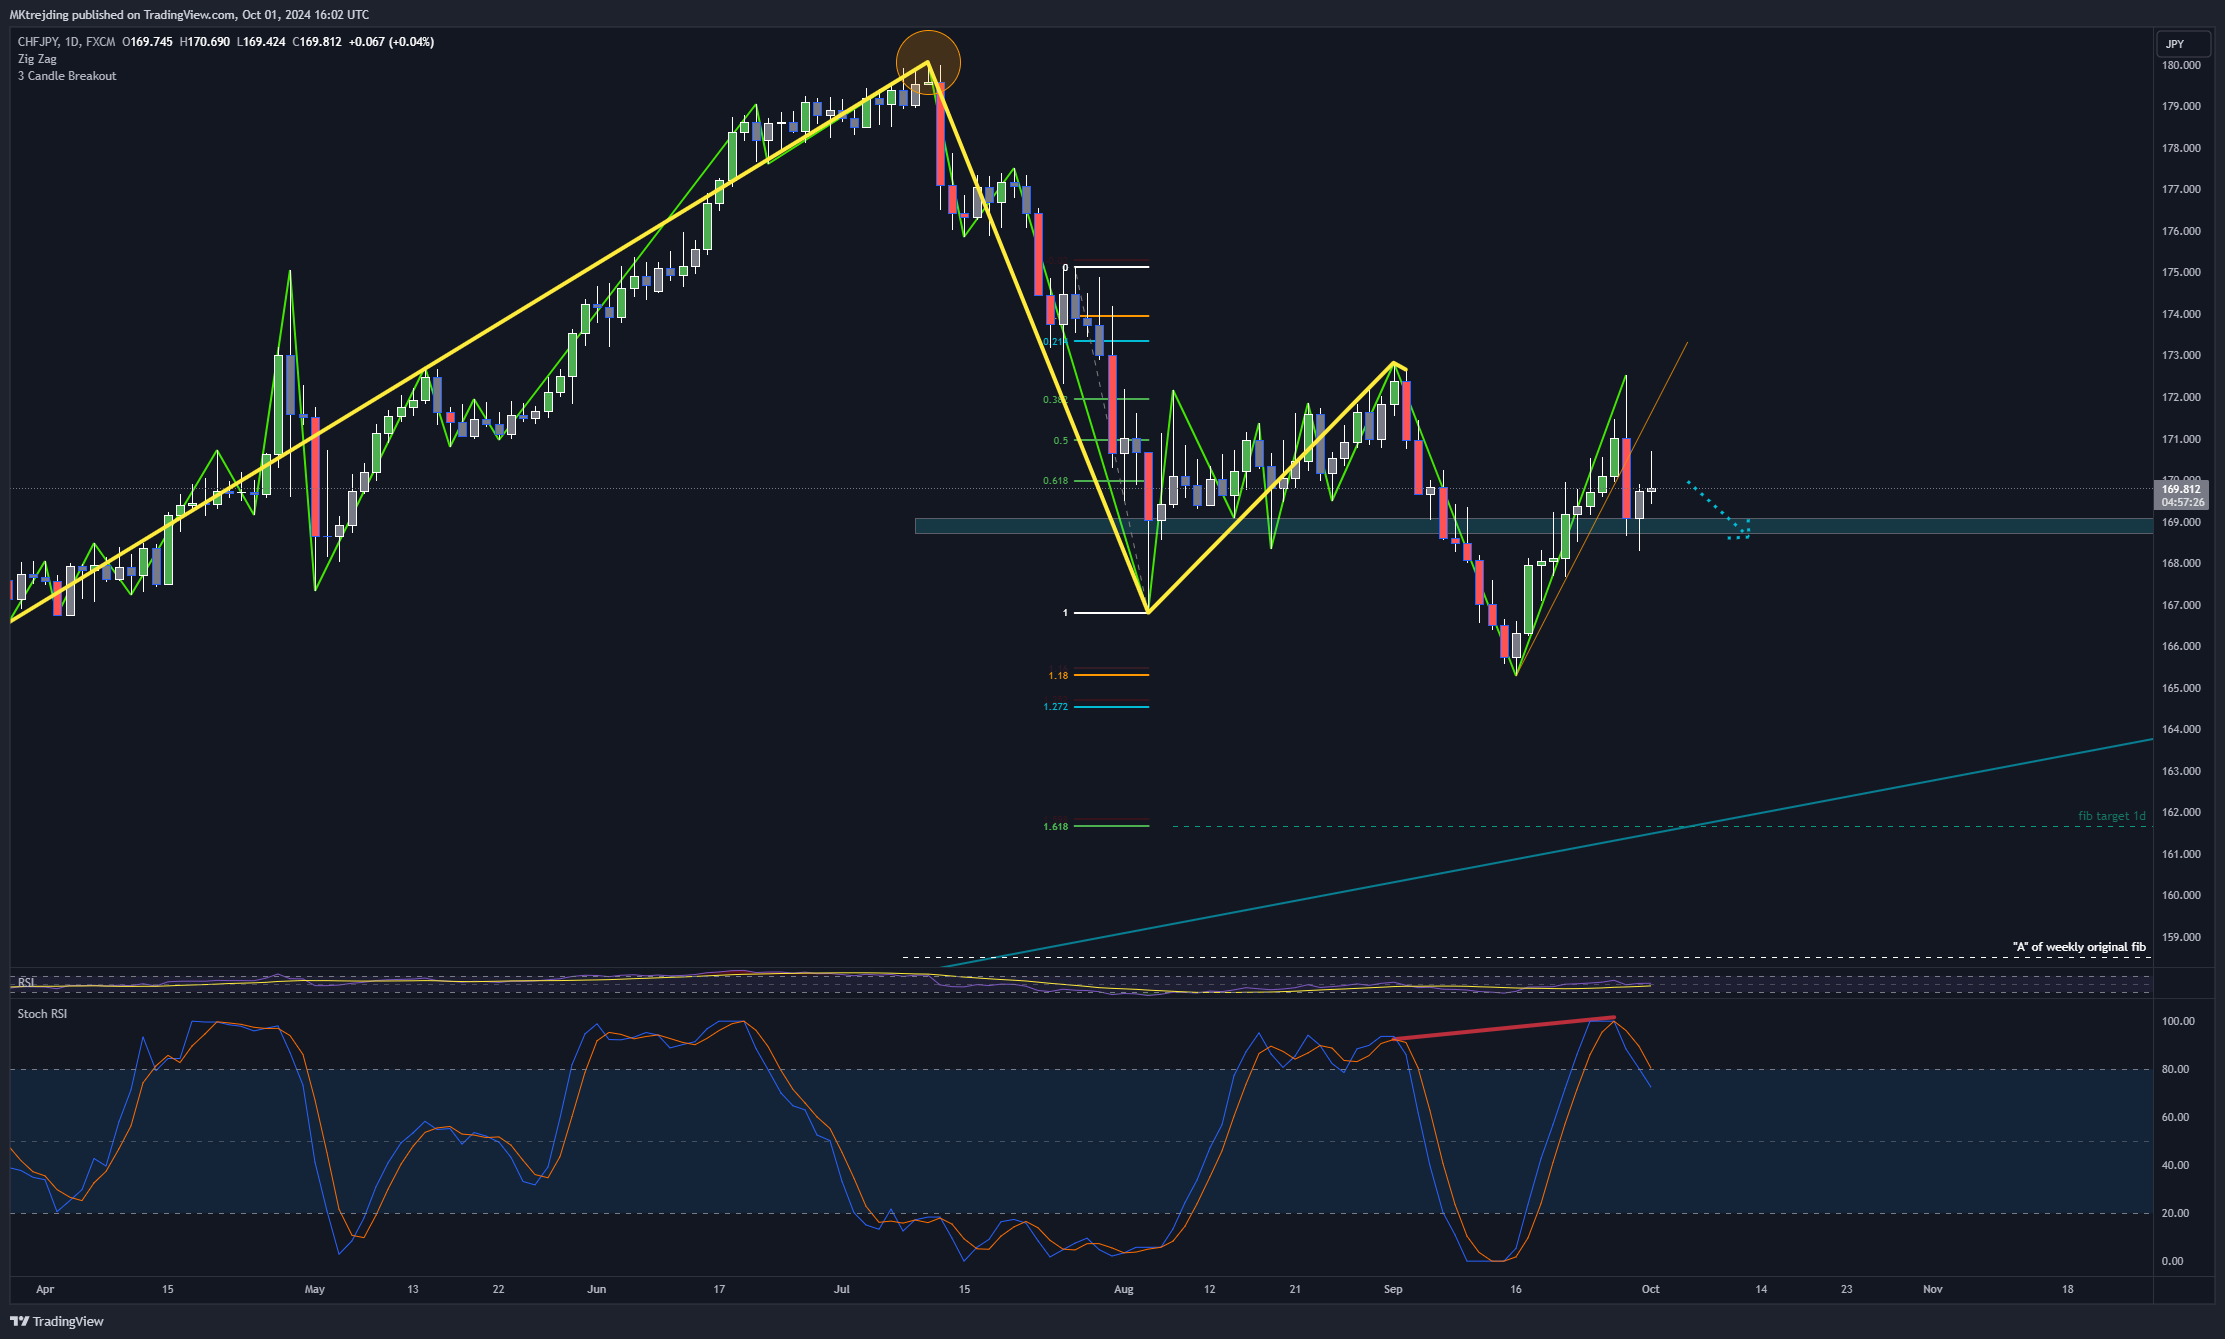2225x1339 pixels.
Task: Click the CHFJPY, 1D, FXCM symbol title
Action: point(66,42)
